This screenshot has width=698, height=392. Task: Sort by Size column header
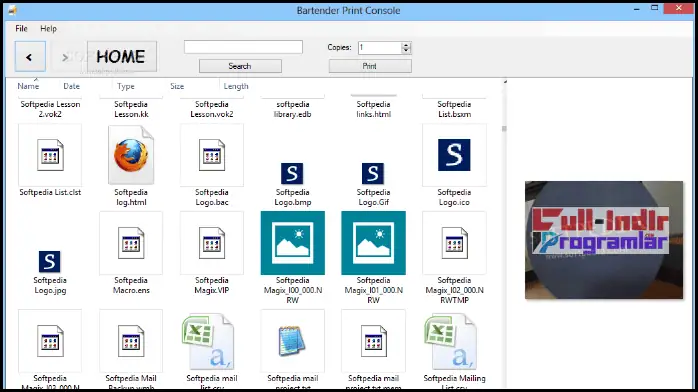pos(177,86)
